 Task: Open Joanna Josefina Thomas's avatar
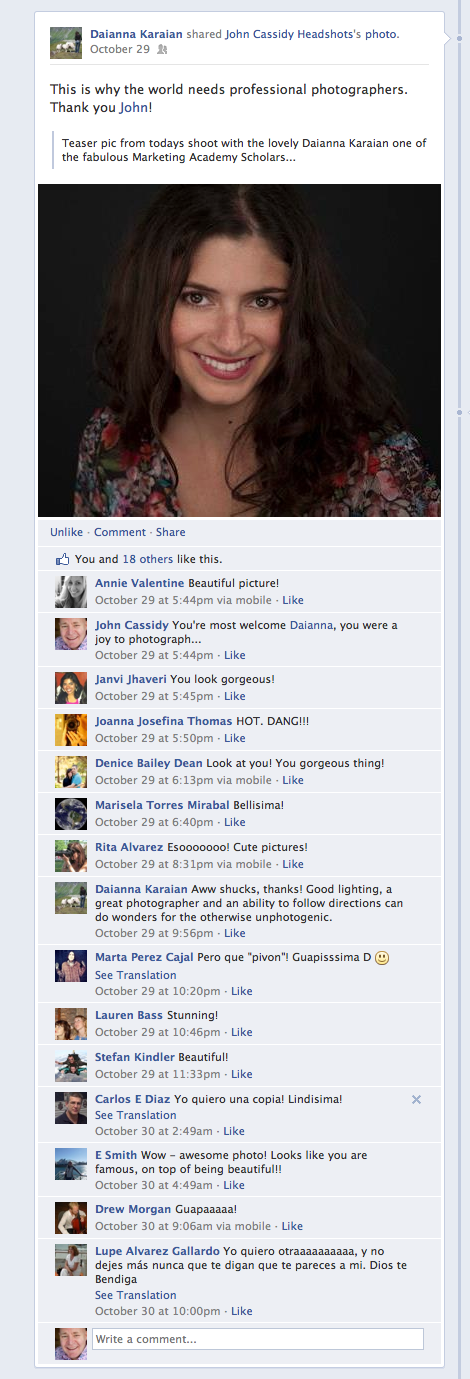pyautogui.click(x=71, y=730)
